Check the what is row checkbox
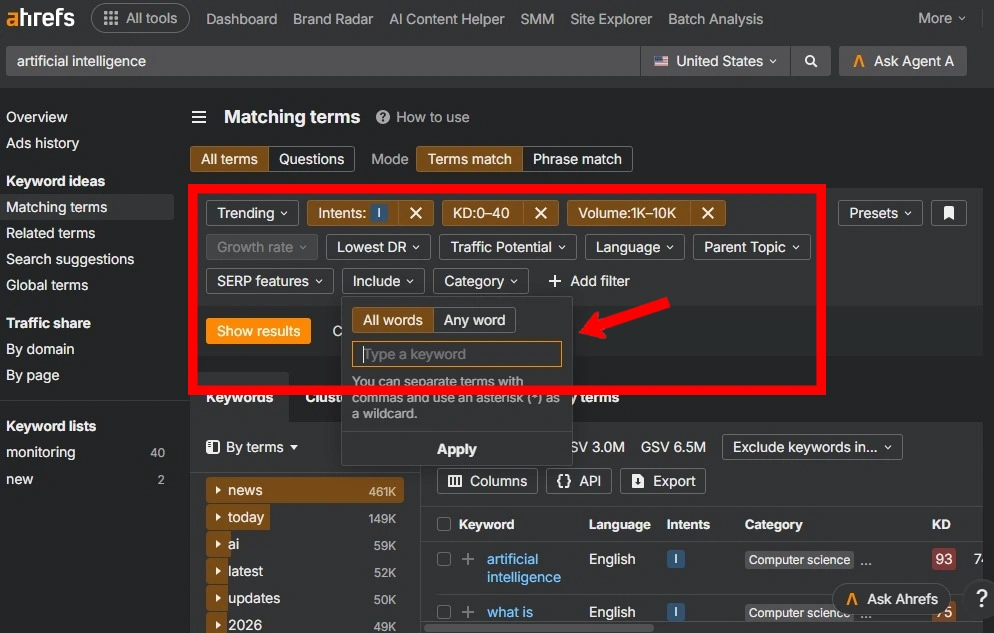The width and height of the screenshot is (994, 633). click(x=444, y=612)
